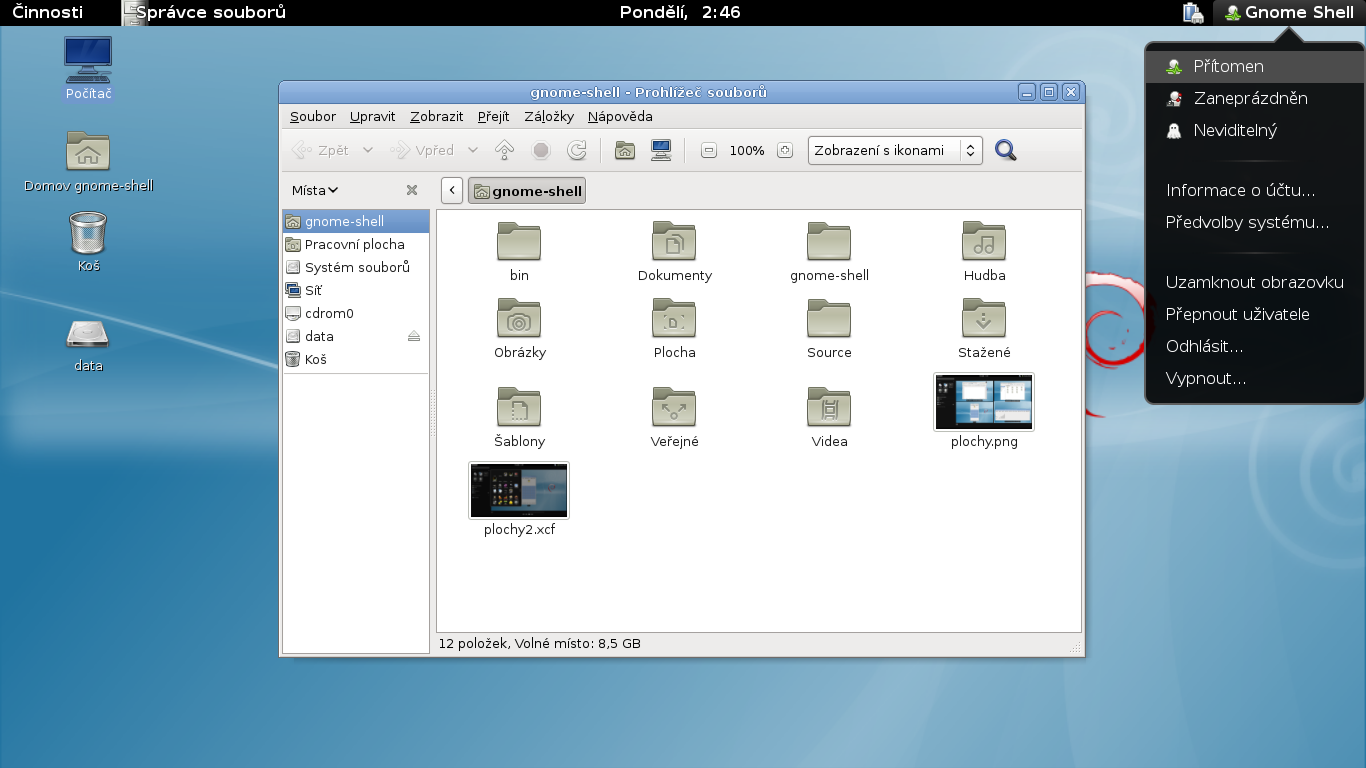Select the Obrázky pictures folder
The width and height of the screenshot is (1366, 768).
pyautogui.click(x=519, y=318)
